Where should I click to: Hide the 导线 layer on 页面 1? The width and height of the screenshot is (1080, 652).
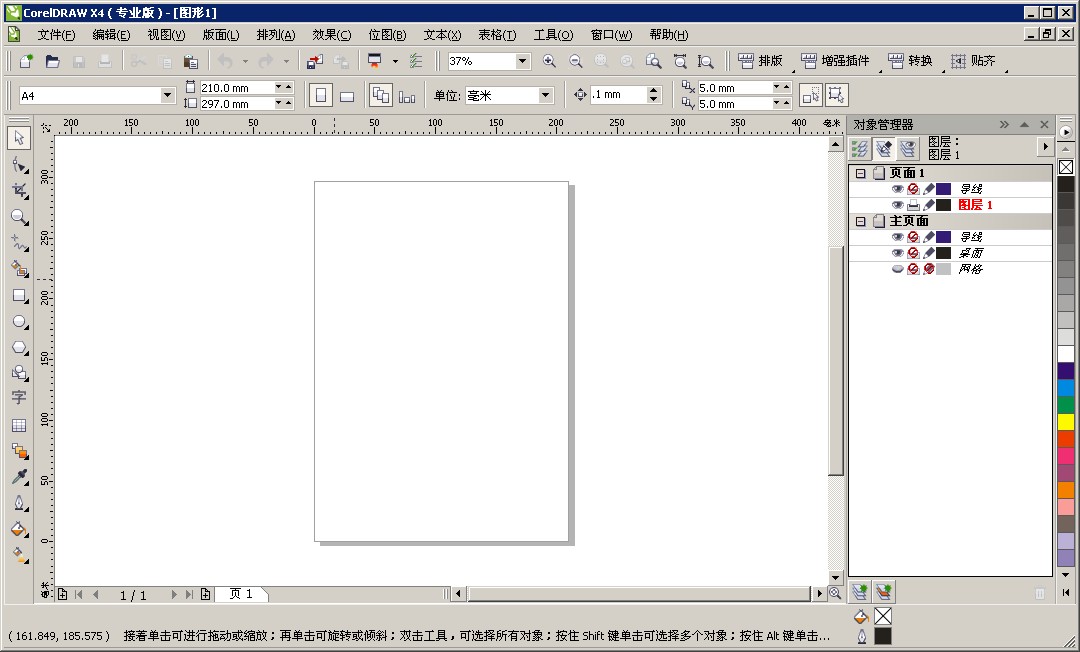[x=898, y=189]
